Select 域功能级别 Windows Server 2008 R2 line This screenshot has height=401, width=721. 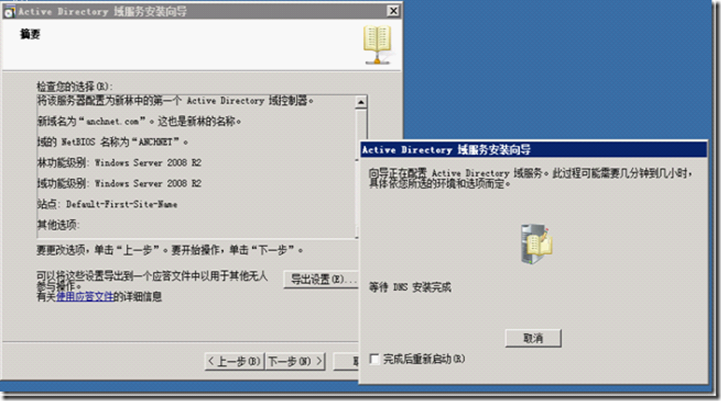[x=119, y=183]
